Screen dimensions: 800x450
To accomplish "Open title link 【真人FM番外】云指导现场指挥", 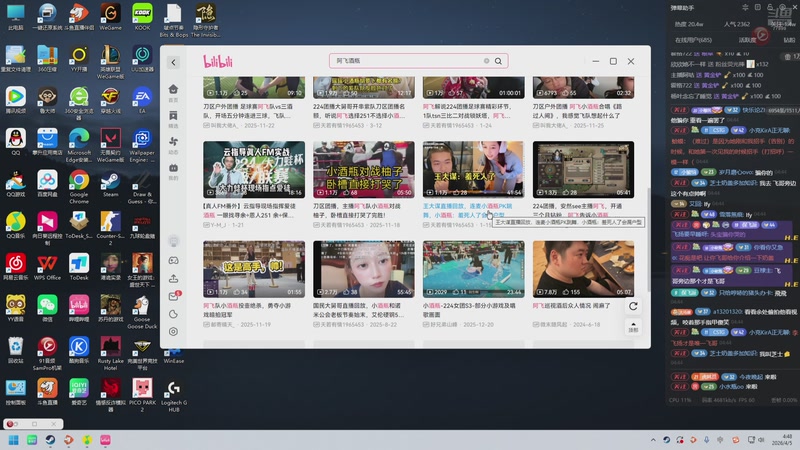I will click(249, 210).
